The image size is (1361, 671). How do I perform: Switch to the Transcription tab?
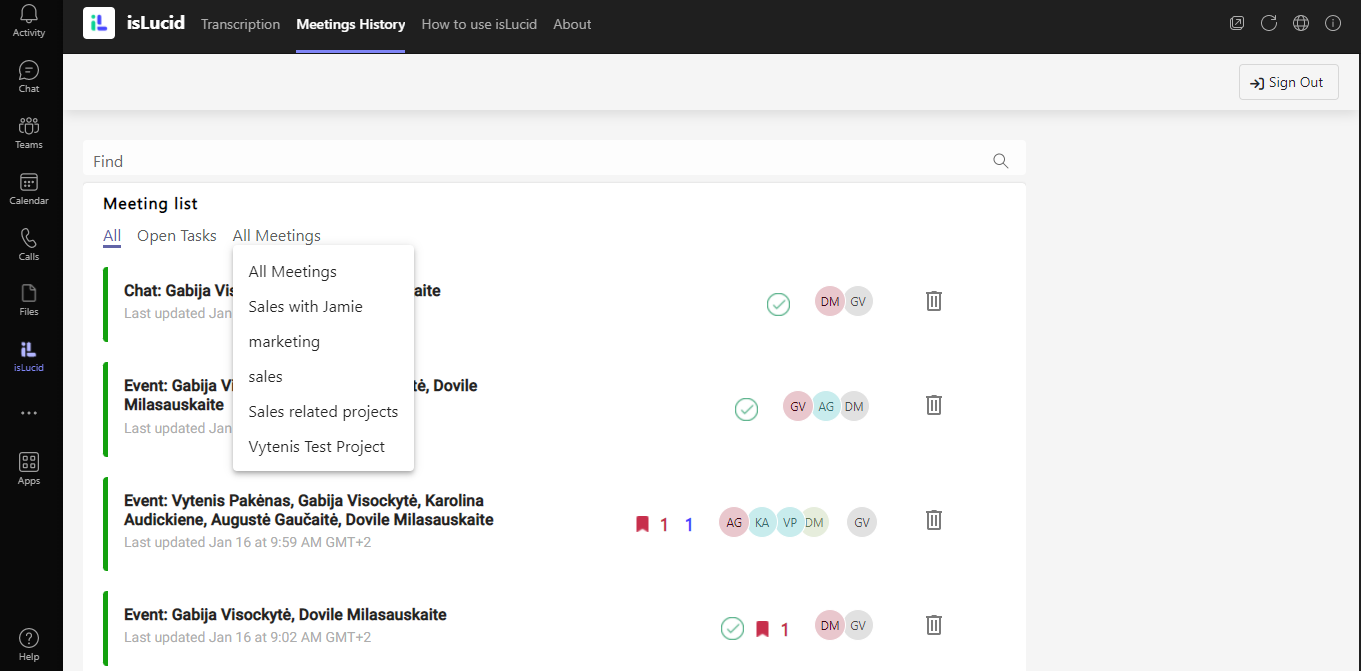(240, 24)
